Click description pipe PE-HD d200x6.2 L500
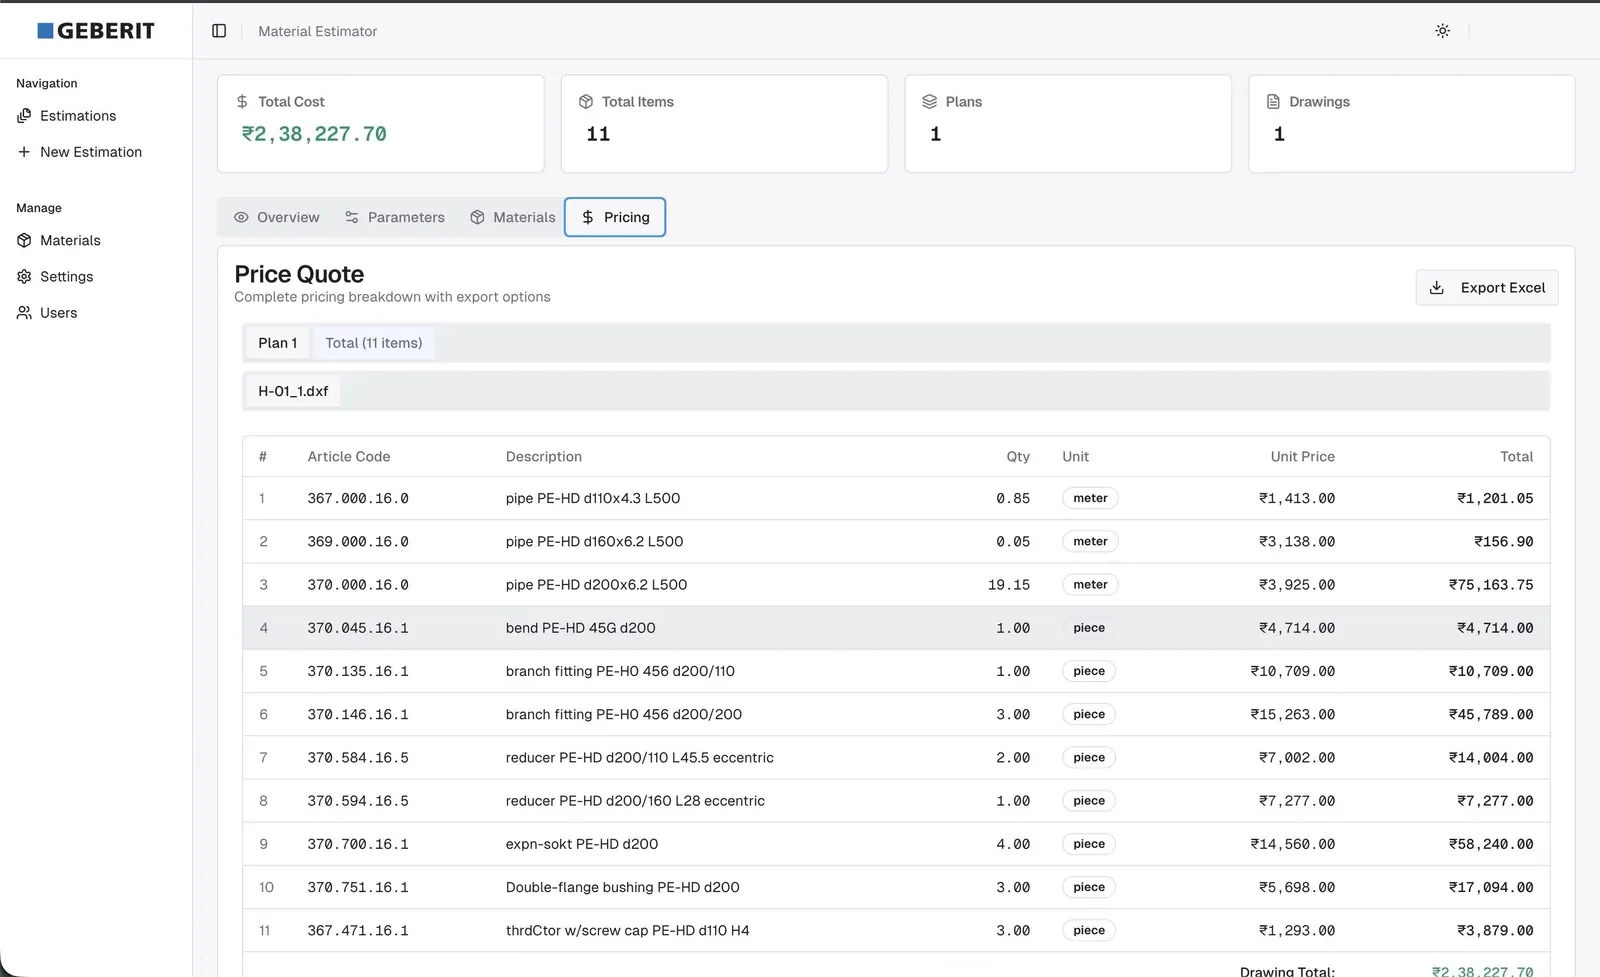1600x977 pixels. (x=596, y=585)
